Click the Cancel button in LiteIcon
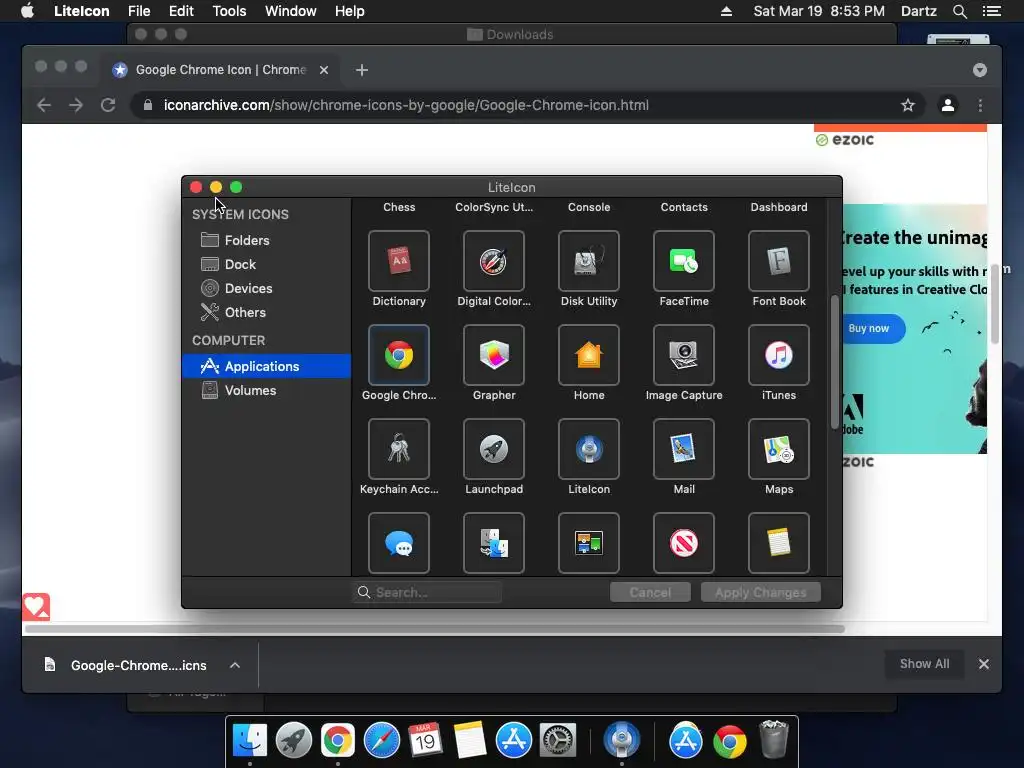 pyautogui.click(x=650, y=592)
